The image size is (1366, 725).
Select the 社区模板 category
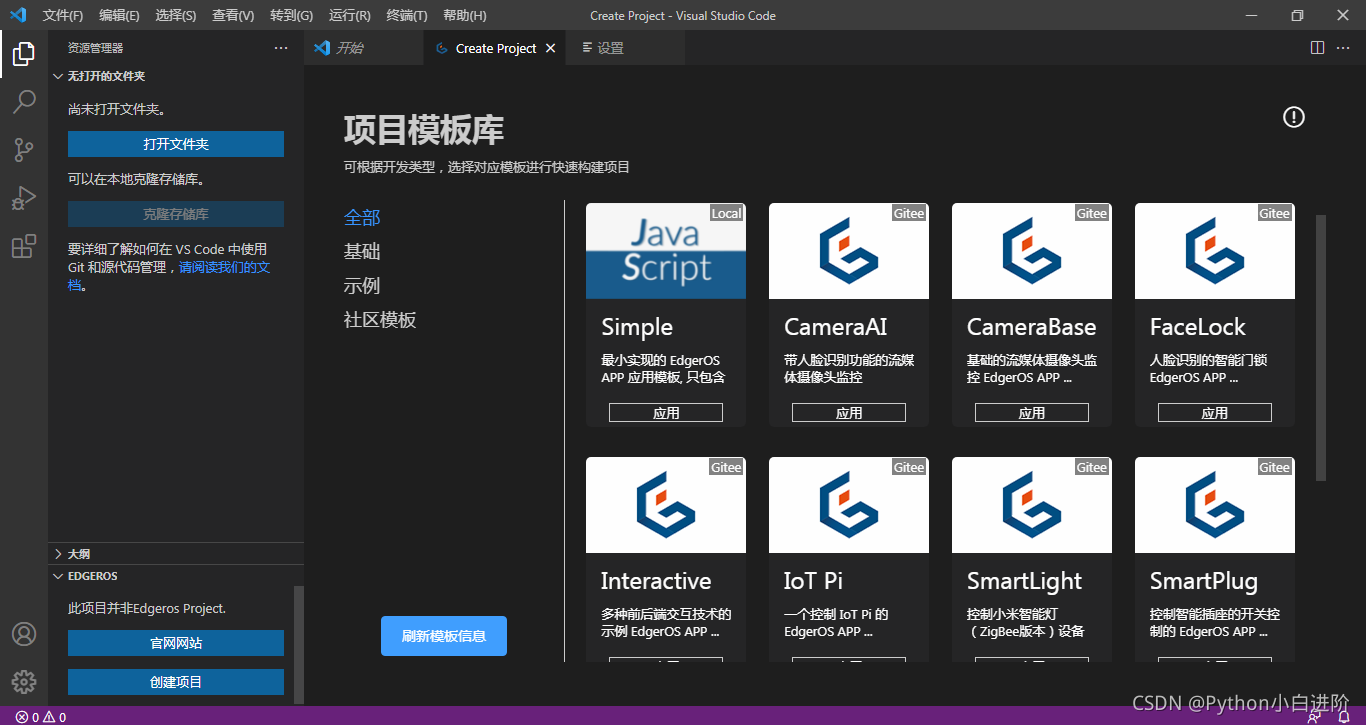[x=380, y=319]
